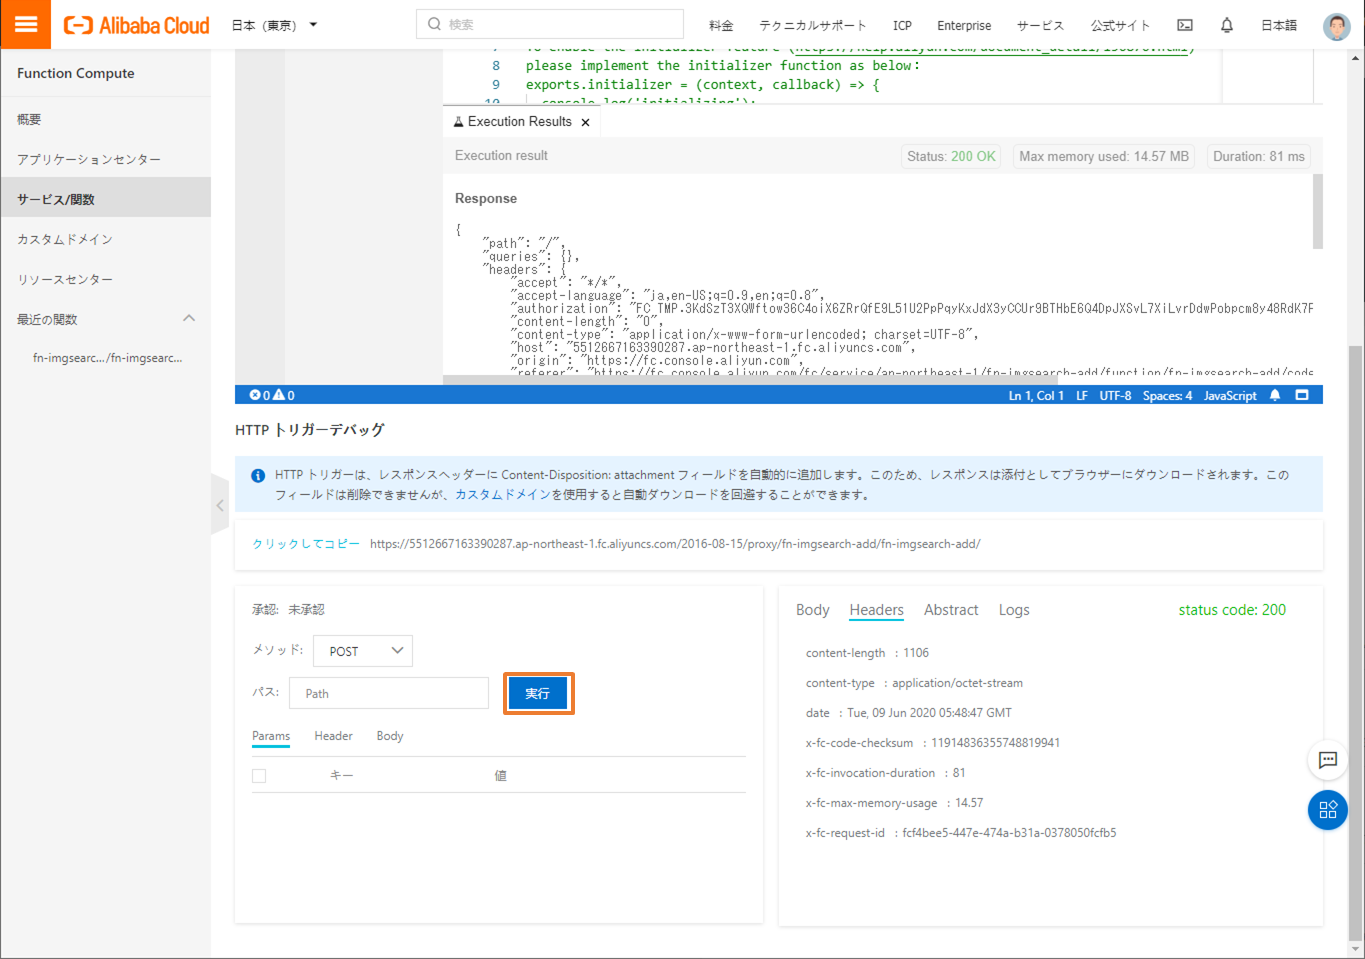Select the Params tab
This screenshot has width=1365, height=959.
click(271, 736)
